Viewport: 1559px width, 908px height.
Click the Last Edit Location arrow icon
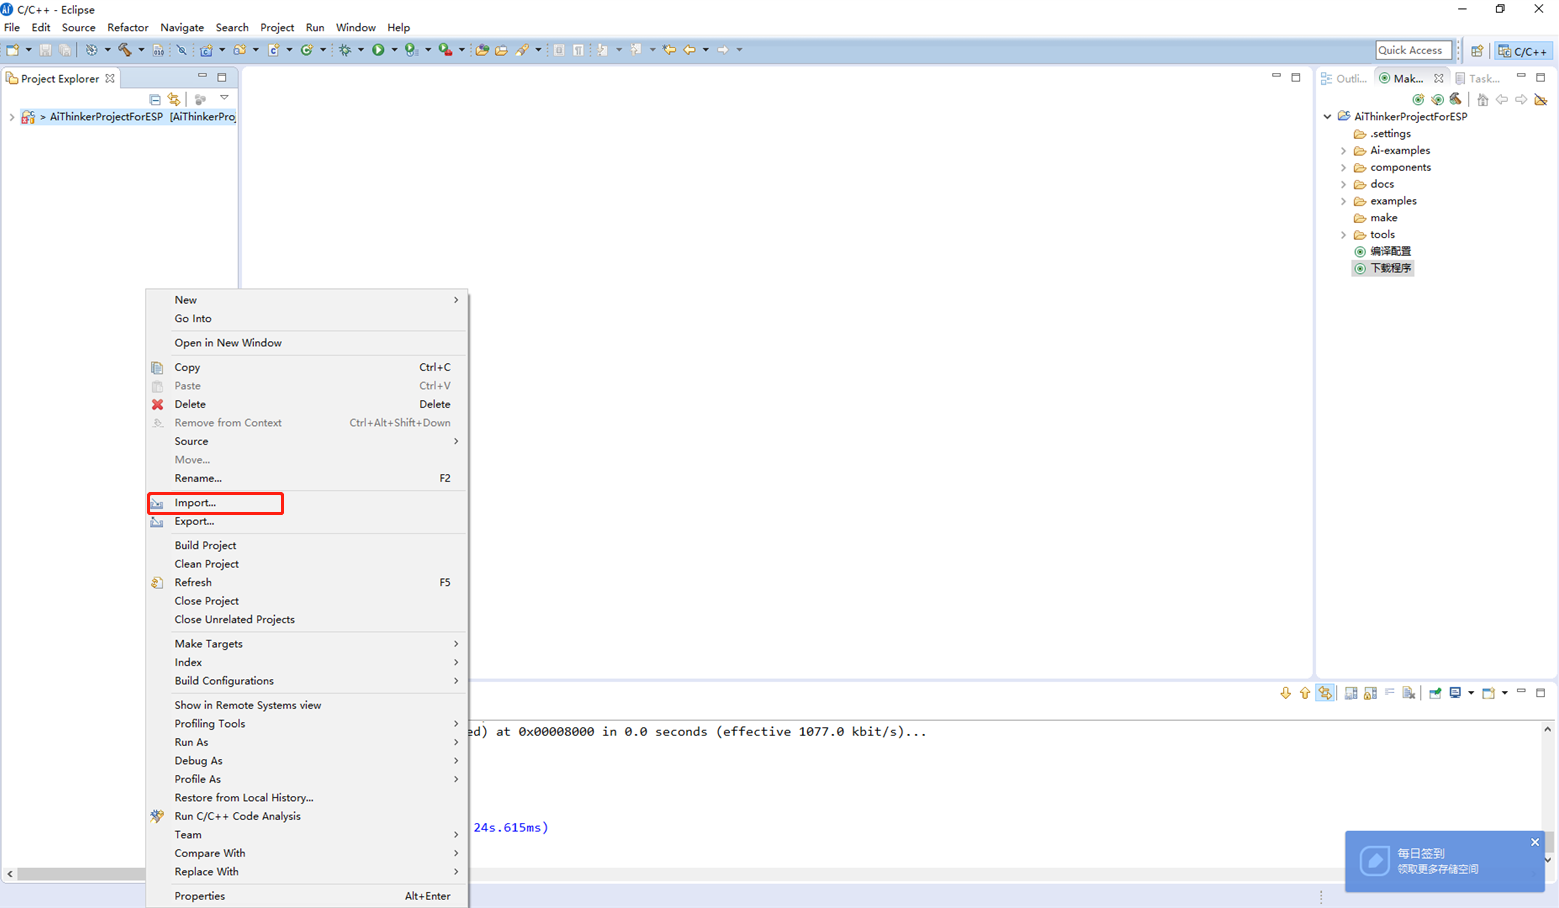click(669, 49)
